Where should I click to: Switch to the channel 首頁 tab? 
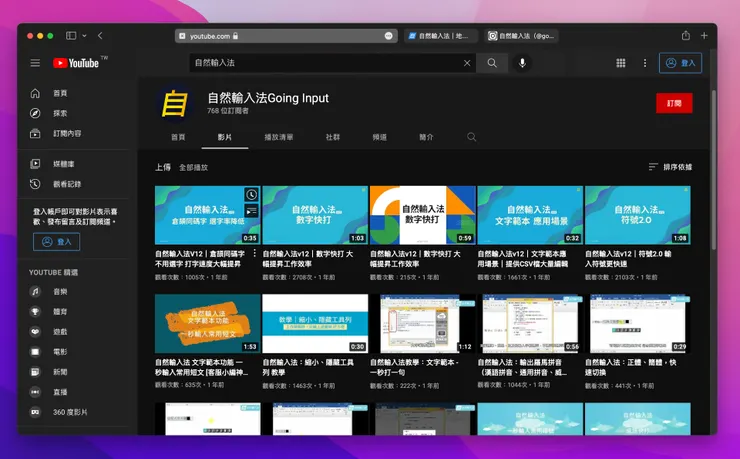click(178, 137)
